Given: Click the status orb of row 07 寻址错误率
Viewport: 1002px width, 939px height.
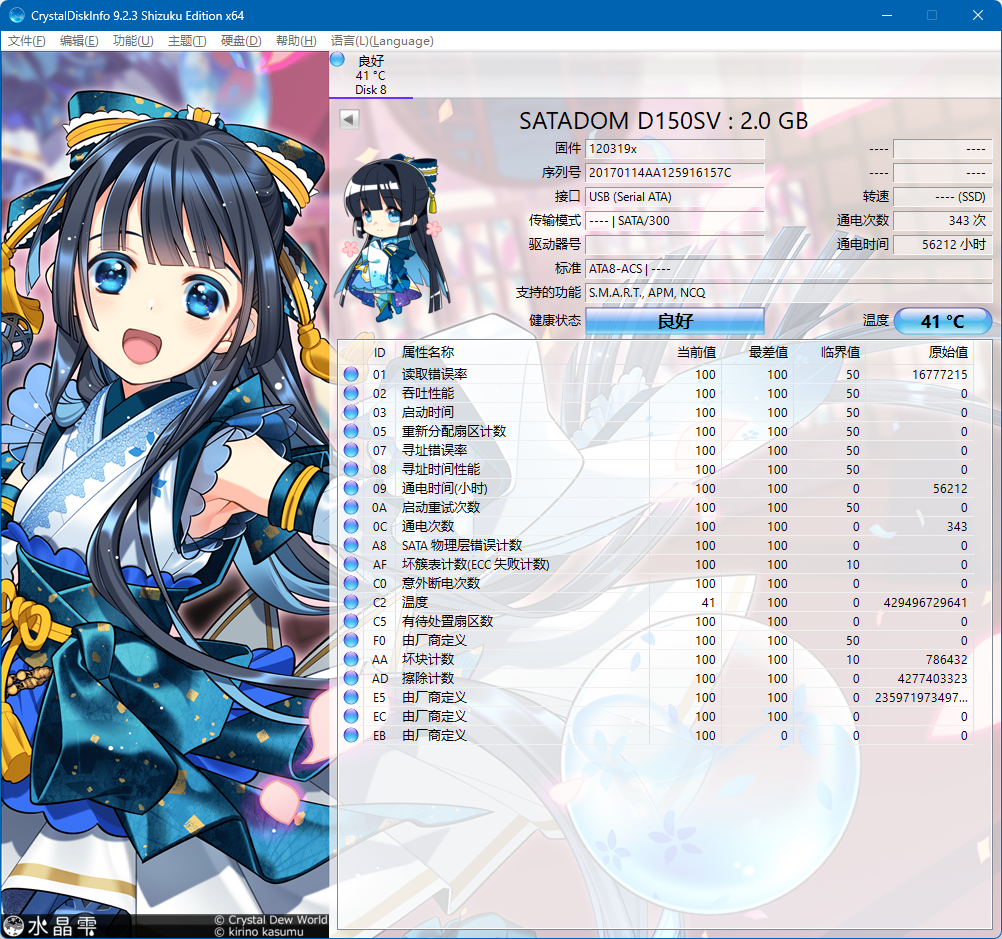Looking at the screenshot, I should coord(351,450).
